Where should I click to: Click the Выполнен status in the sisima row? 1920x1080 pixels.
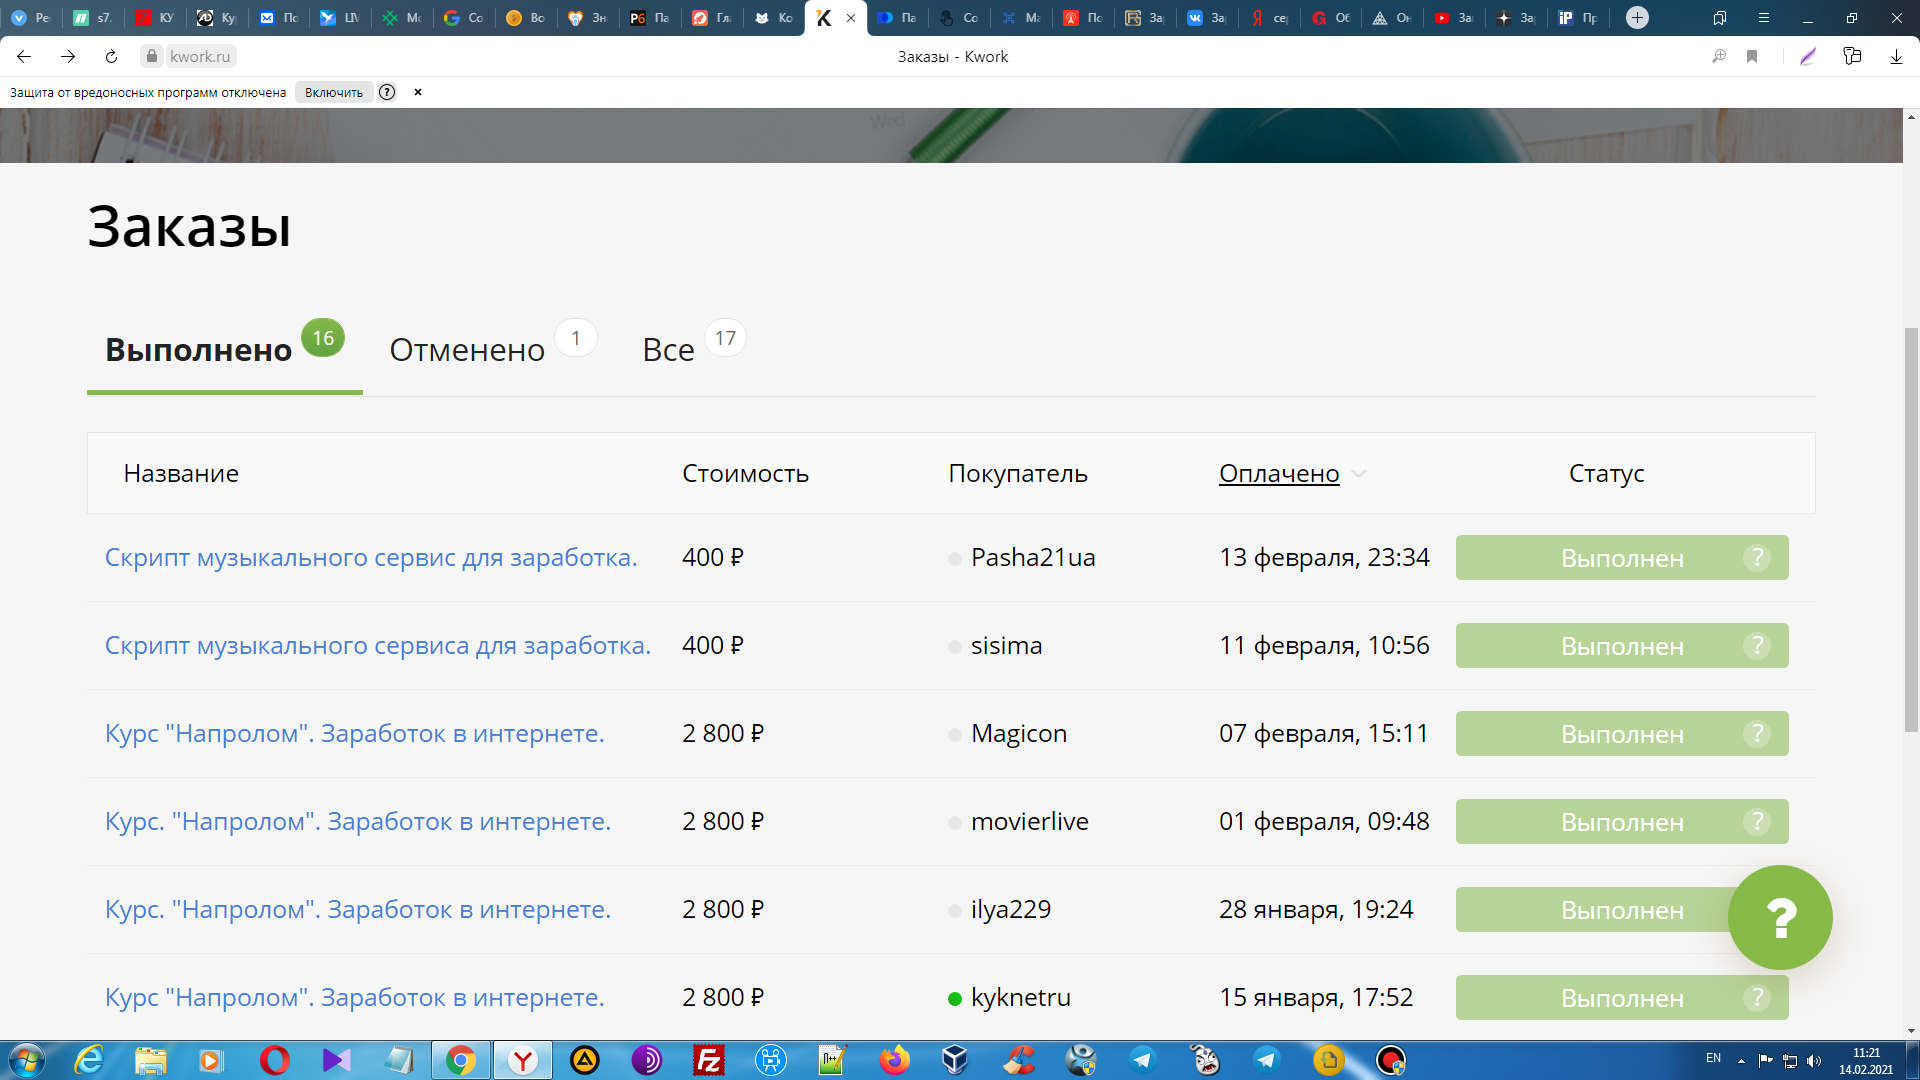(x=1622, y=646)
